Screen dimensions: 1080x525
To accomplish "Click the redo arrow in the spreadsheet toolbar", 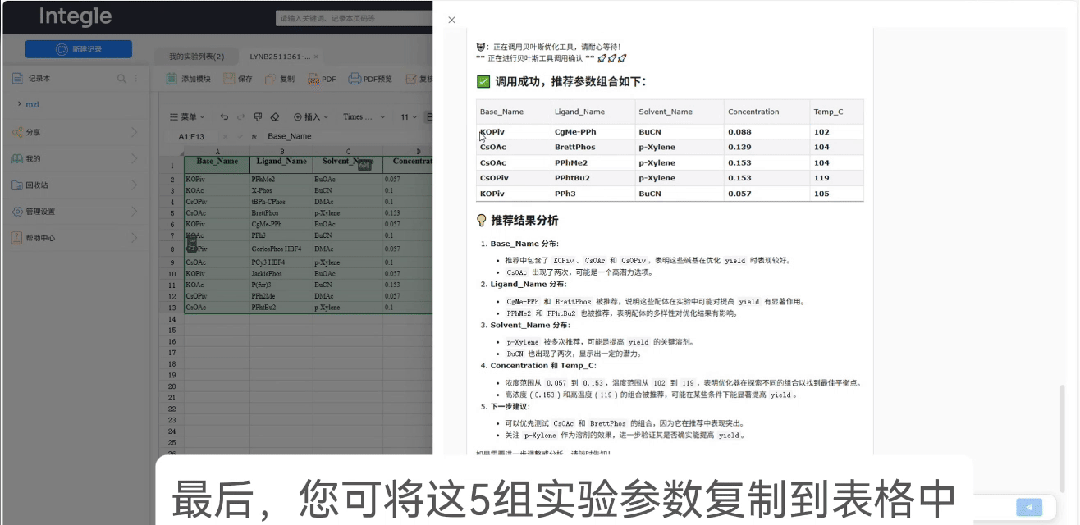I will pos(241,117).
